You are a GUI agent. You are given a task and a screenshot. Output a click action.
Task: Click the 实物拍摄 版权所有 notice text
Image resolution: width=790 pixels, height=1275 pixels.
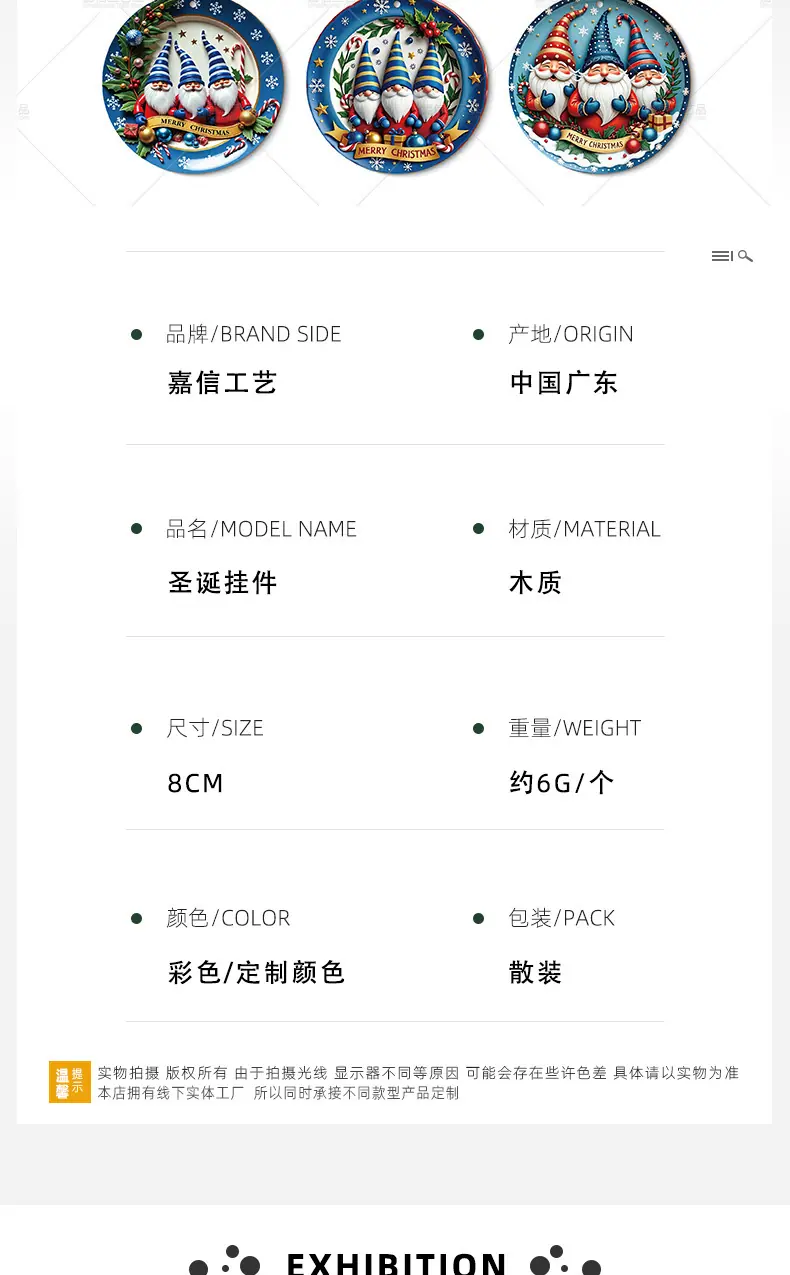tap(162, 1073)
